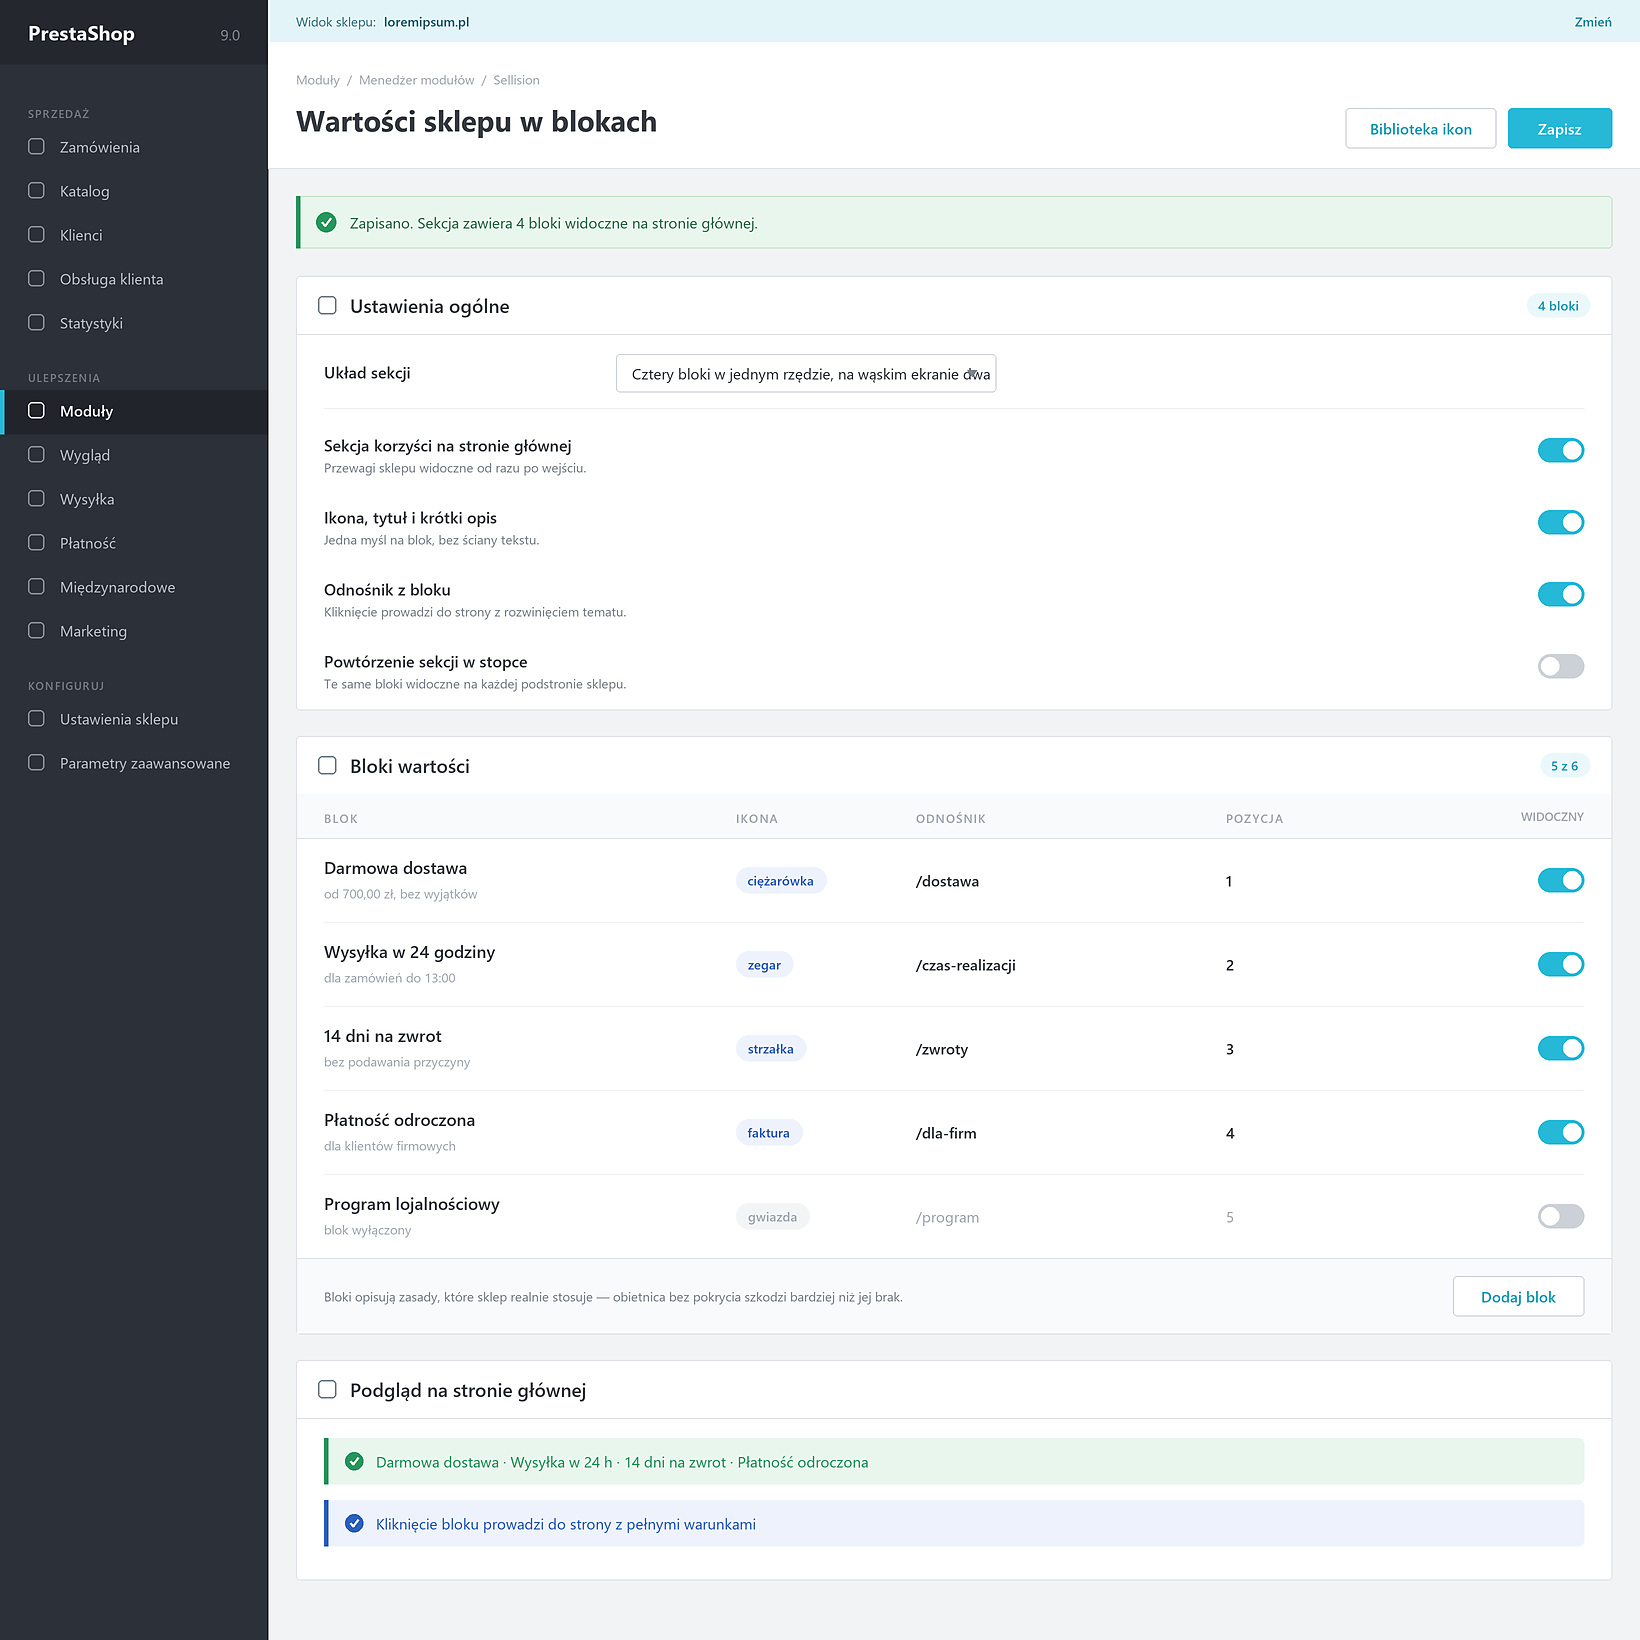Click the green check icon beside Darmowa dostawa preview
This screenshot has height=1640, width=1640.
coord(354,1462)
